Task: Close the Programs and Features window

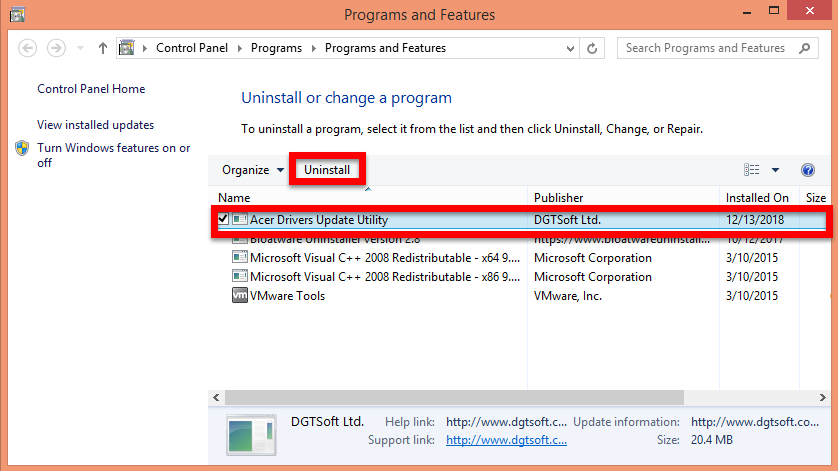Action: pos(810,11)
